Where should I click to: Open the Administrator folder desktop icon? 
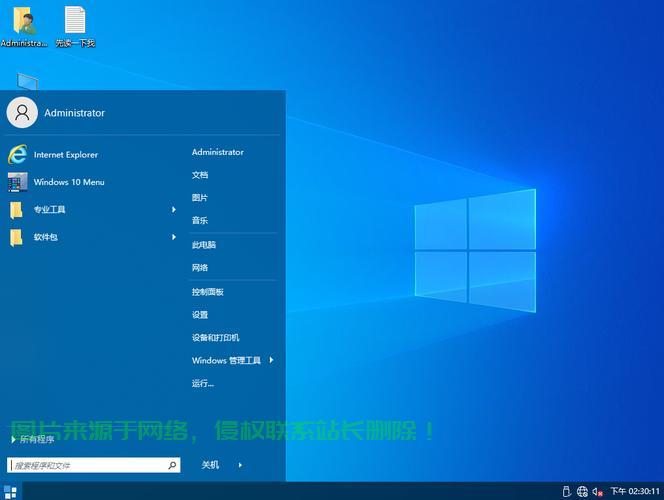(x=24, y=25)
